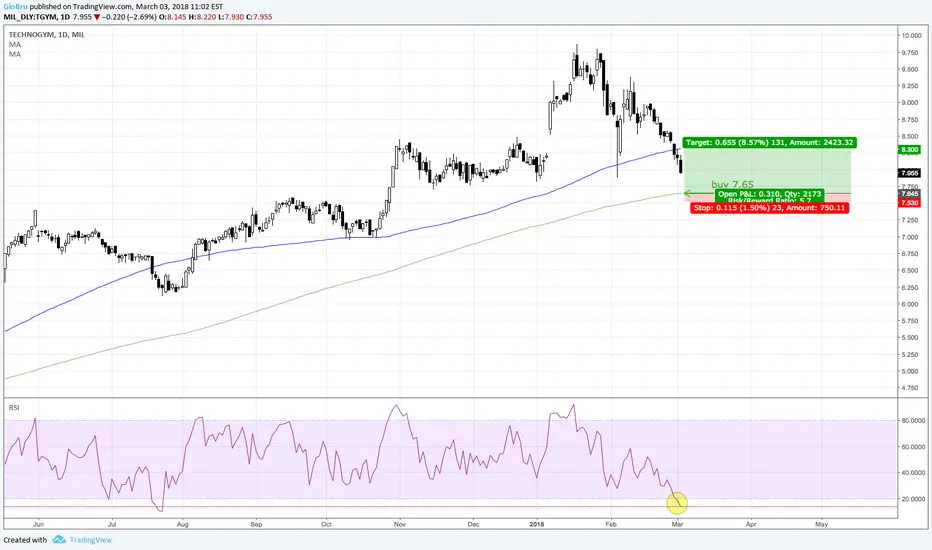Click the 7.530 red price tag
Screen dimensions: 932x550
pyautogui.click(x=909, y=203)
